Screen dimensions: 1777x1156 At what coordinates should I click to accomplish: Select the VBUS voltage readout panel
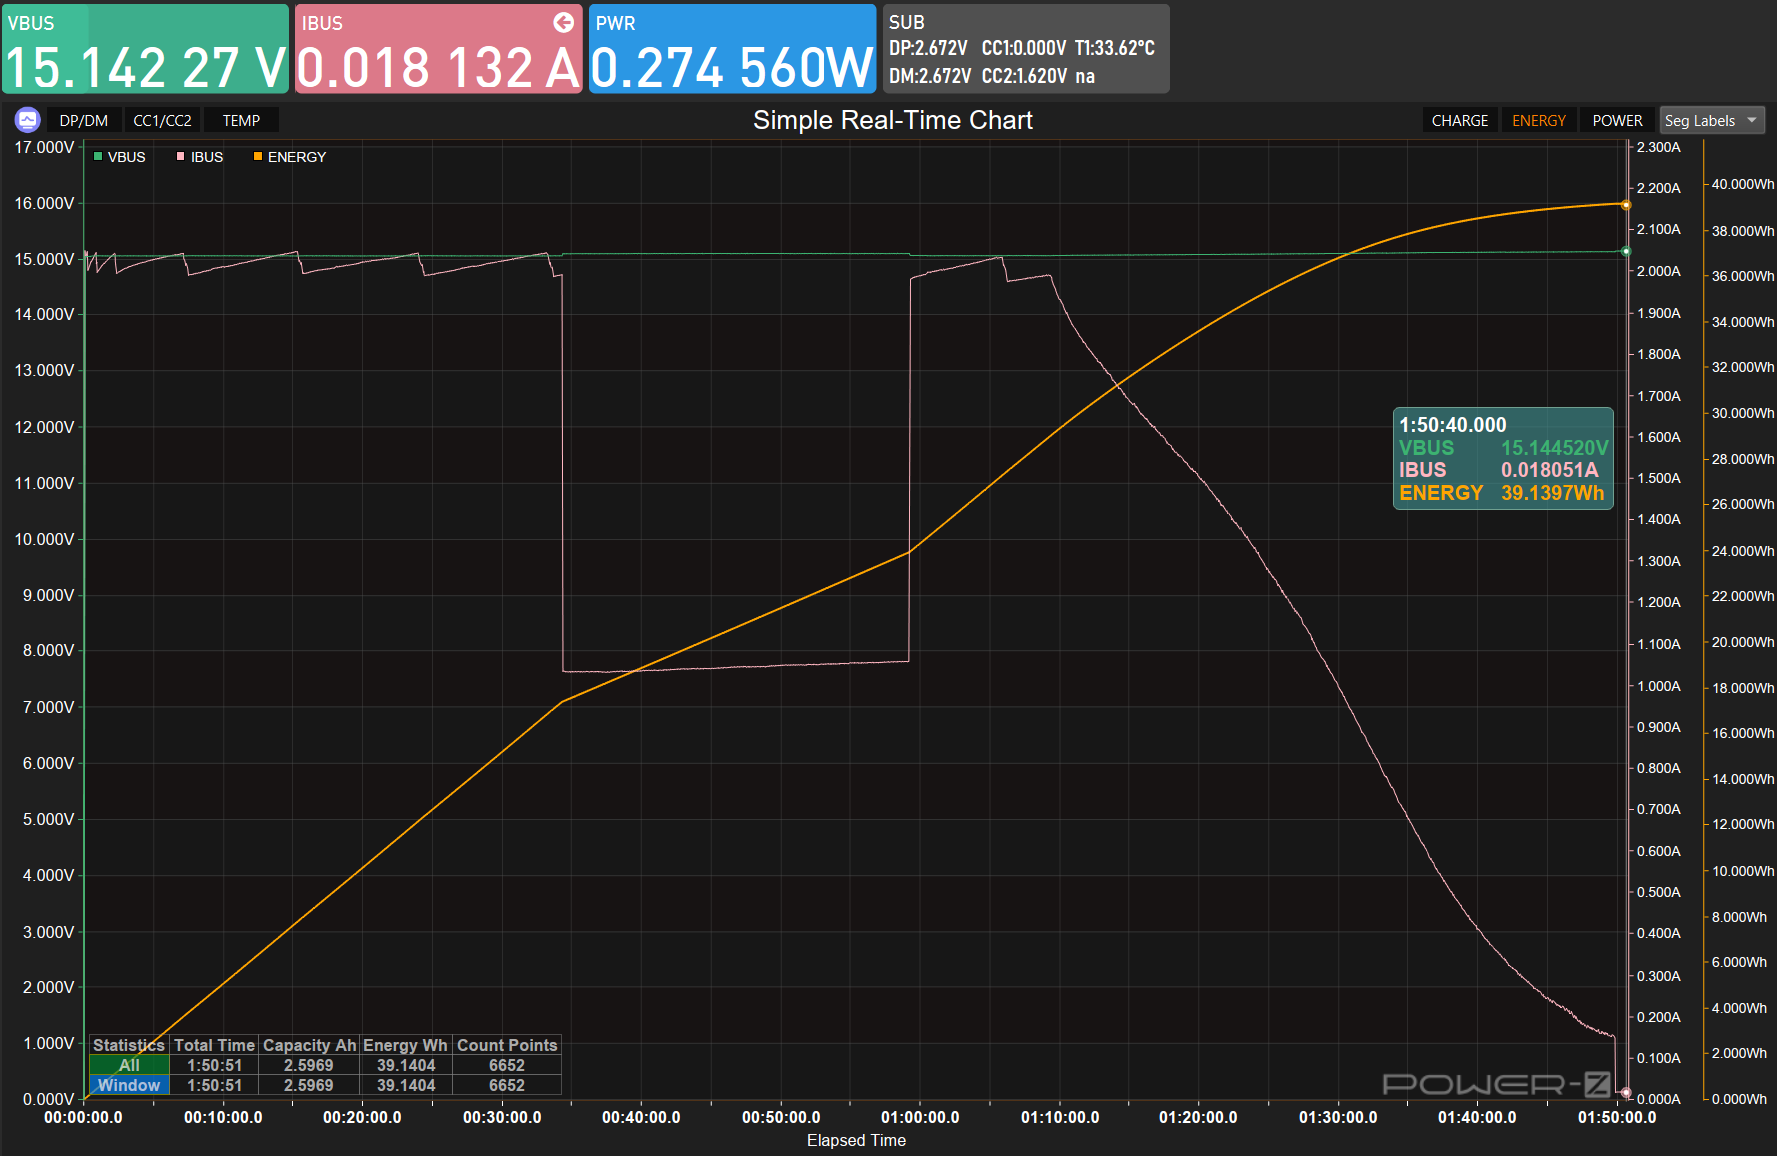coord(145,49)
